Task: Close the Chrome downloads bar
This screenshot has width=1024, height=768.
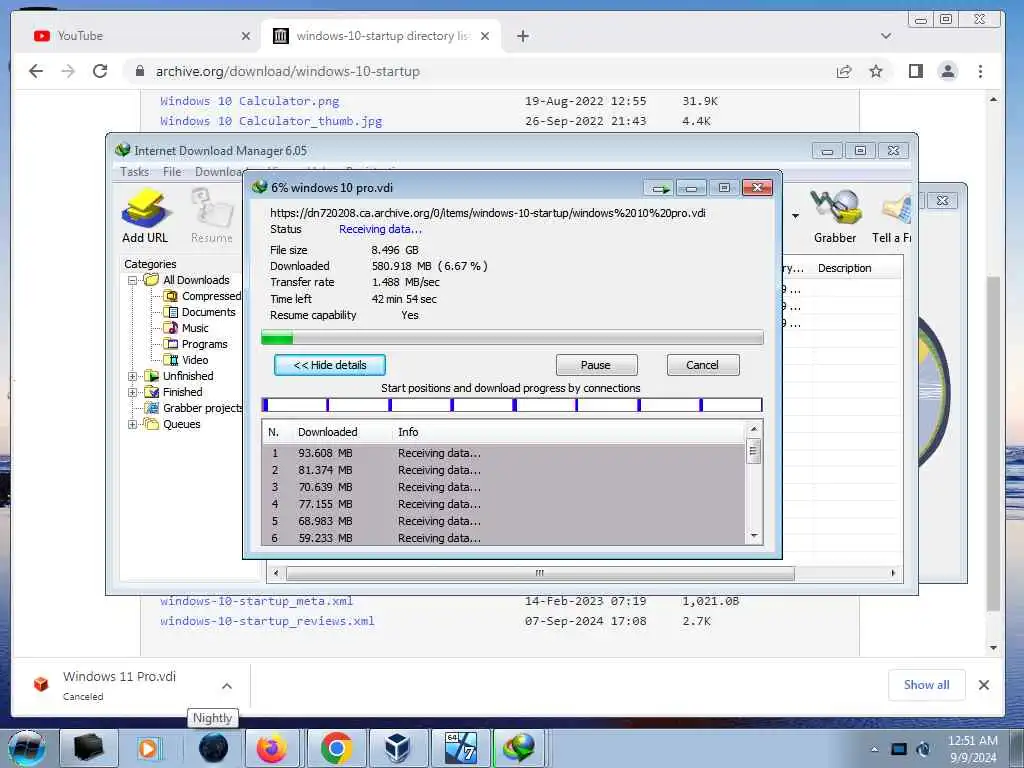Action: click(x=984, y=685)
